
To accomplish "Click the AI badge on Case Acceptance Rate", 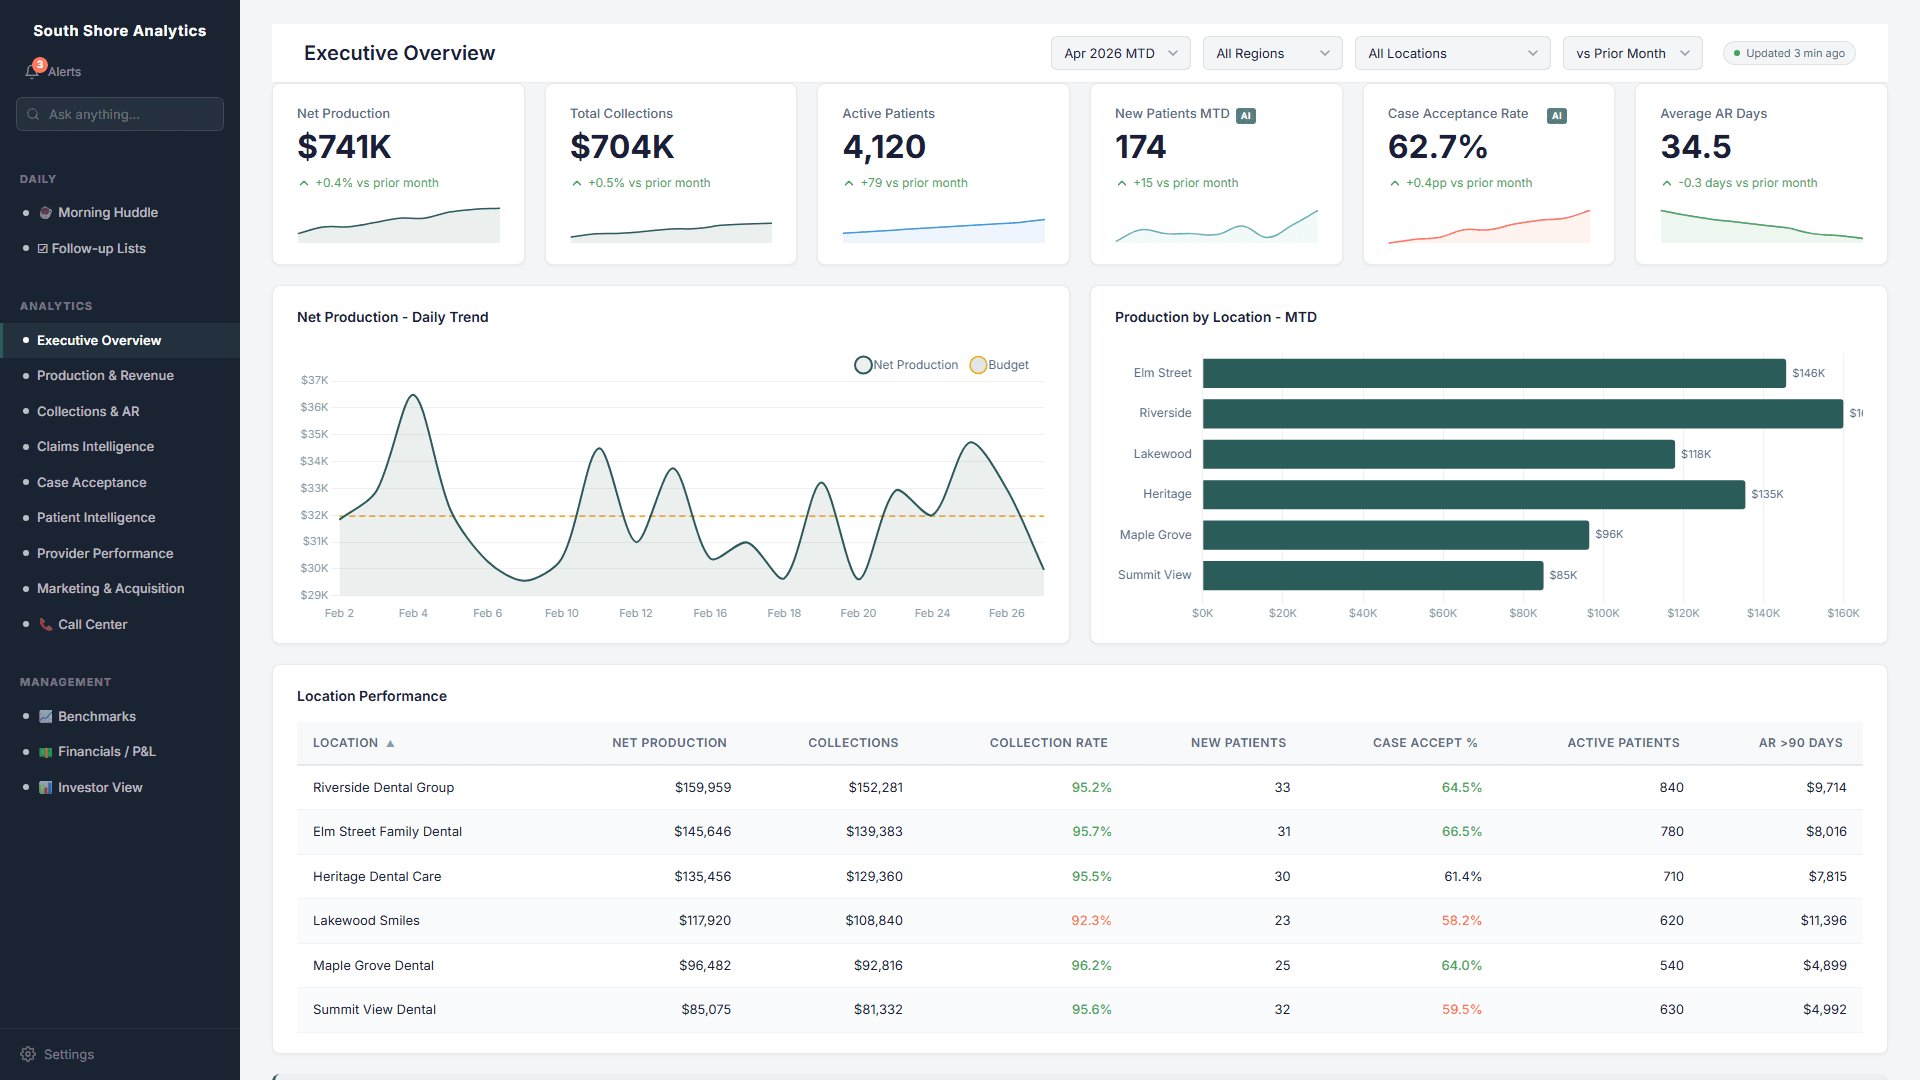I will (1557, 116).
